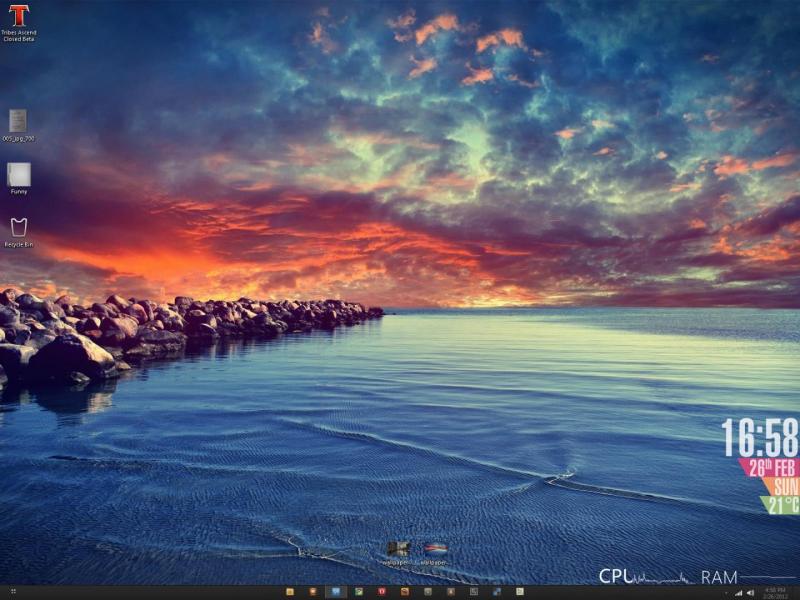Screen dimensions: 800x600
Task: Click the SUN weekday banner
Action: coord(783,486)
